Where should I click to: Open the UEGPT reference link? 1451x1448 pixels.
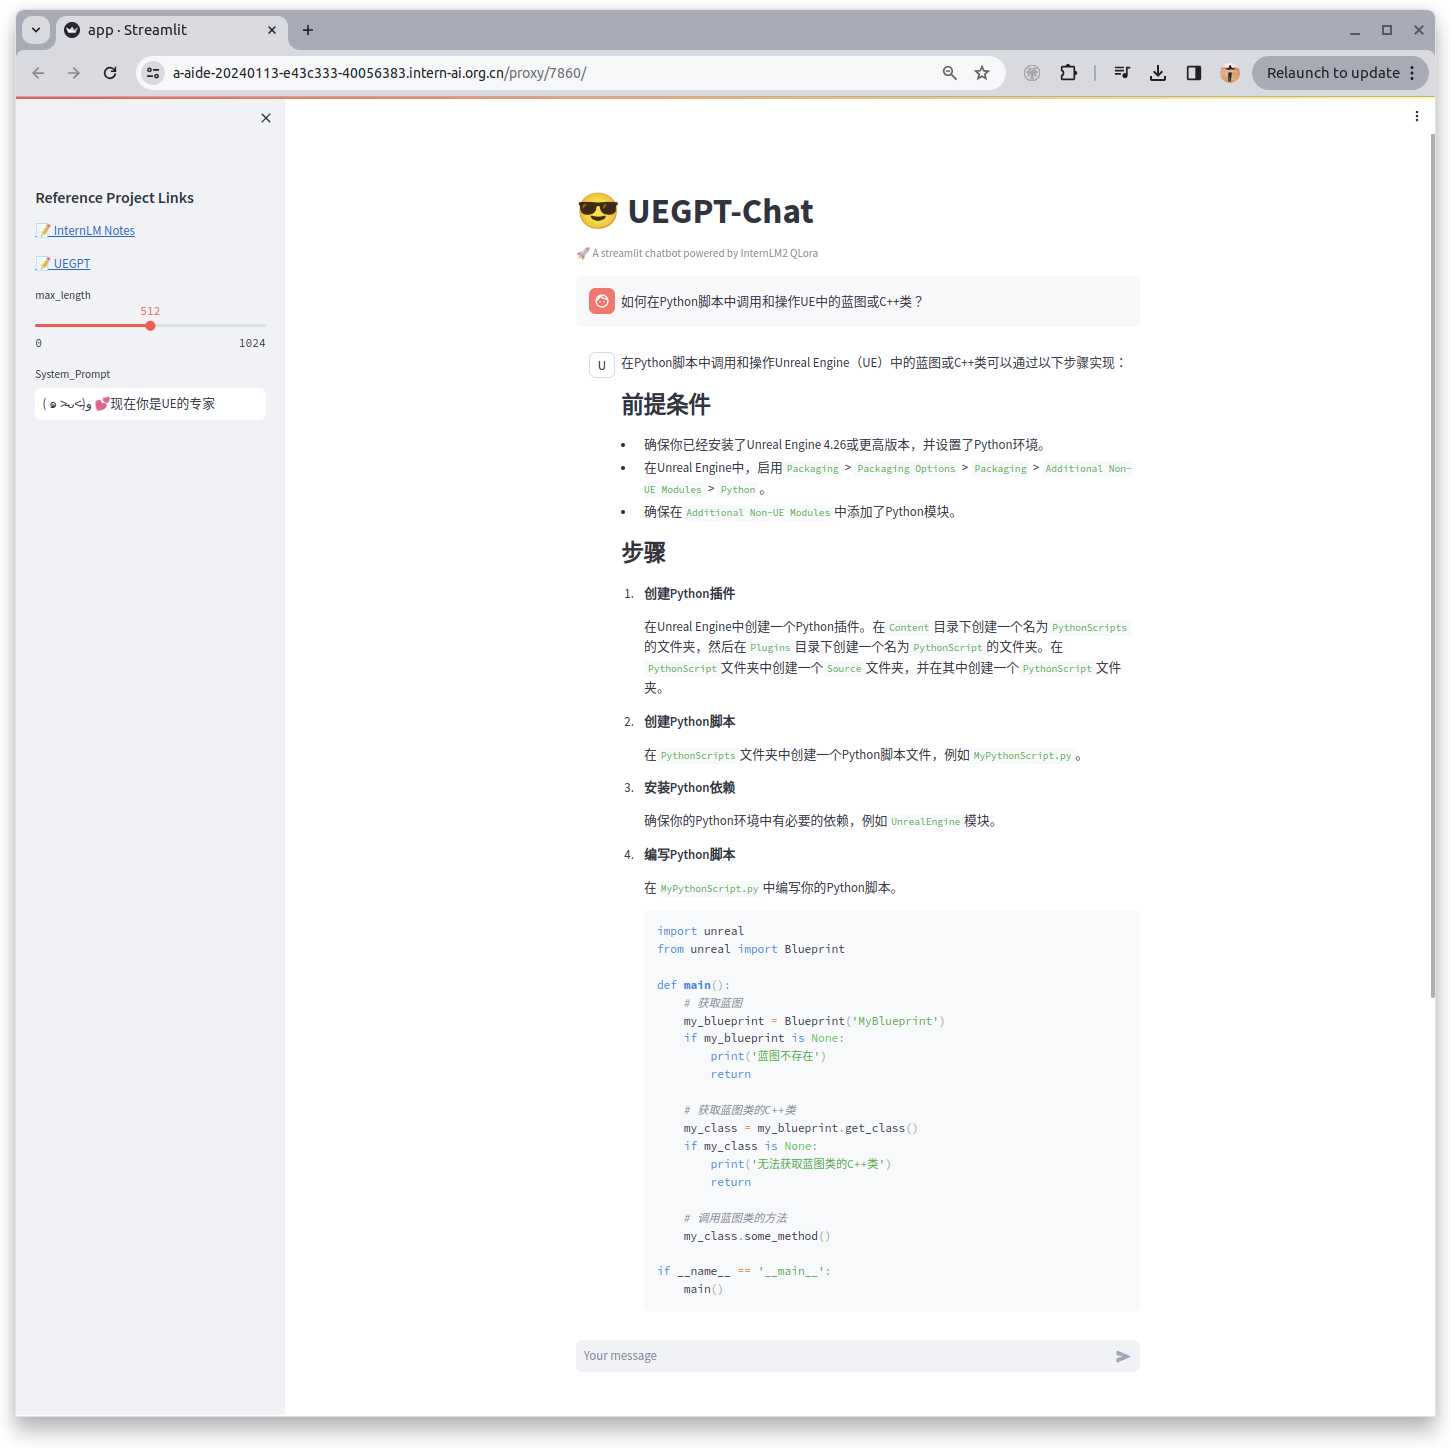coord(63,264)
